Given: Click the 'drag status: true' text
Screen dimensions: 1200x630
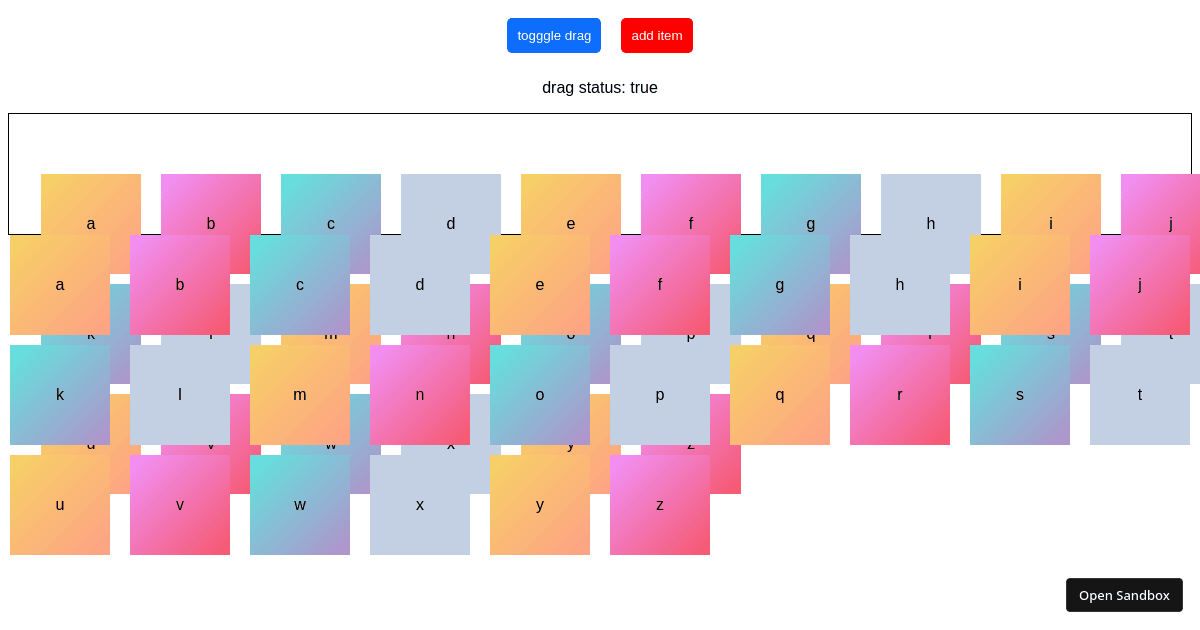Looking at the screenshot, I should (599, 88).
